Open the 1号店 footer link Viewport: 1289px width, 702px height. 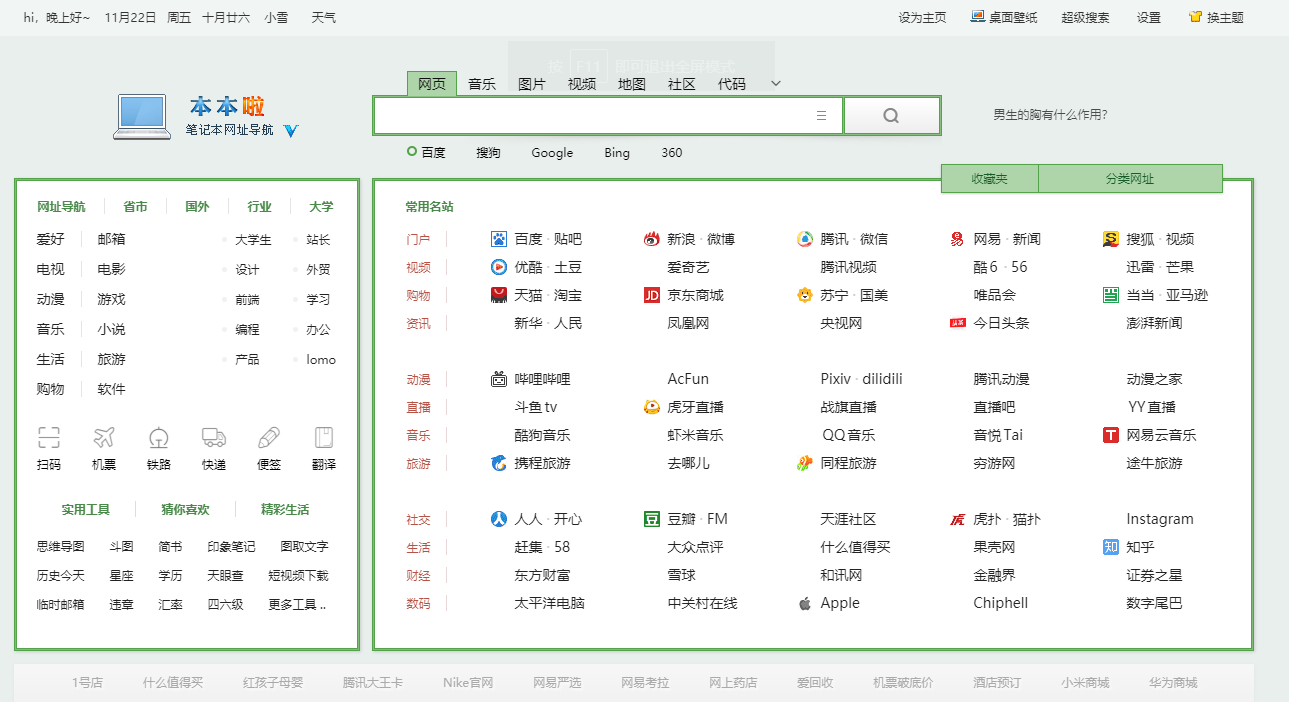87,682
